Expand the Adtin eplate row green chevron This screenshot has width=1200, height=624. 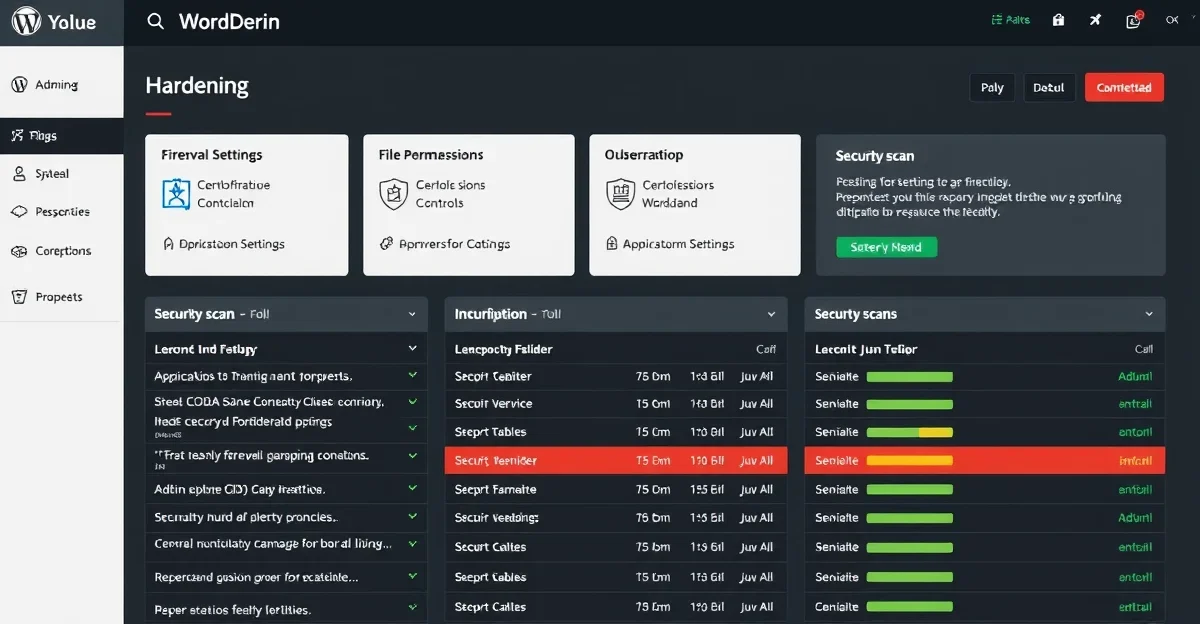coord(412,489)
